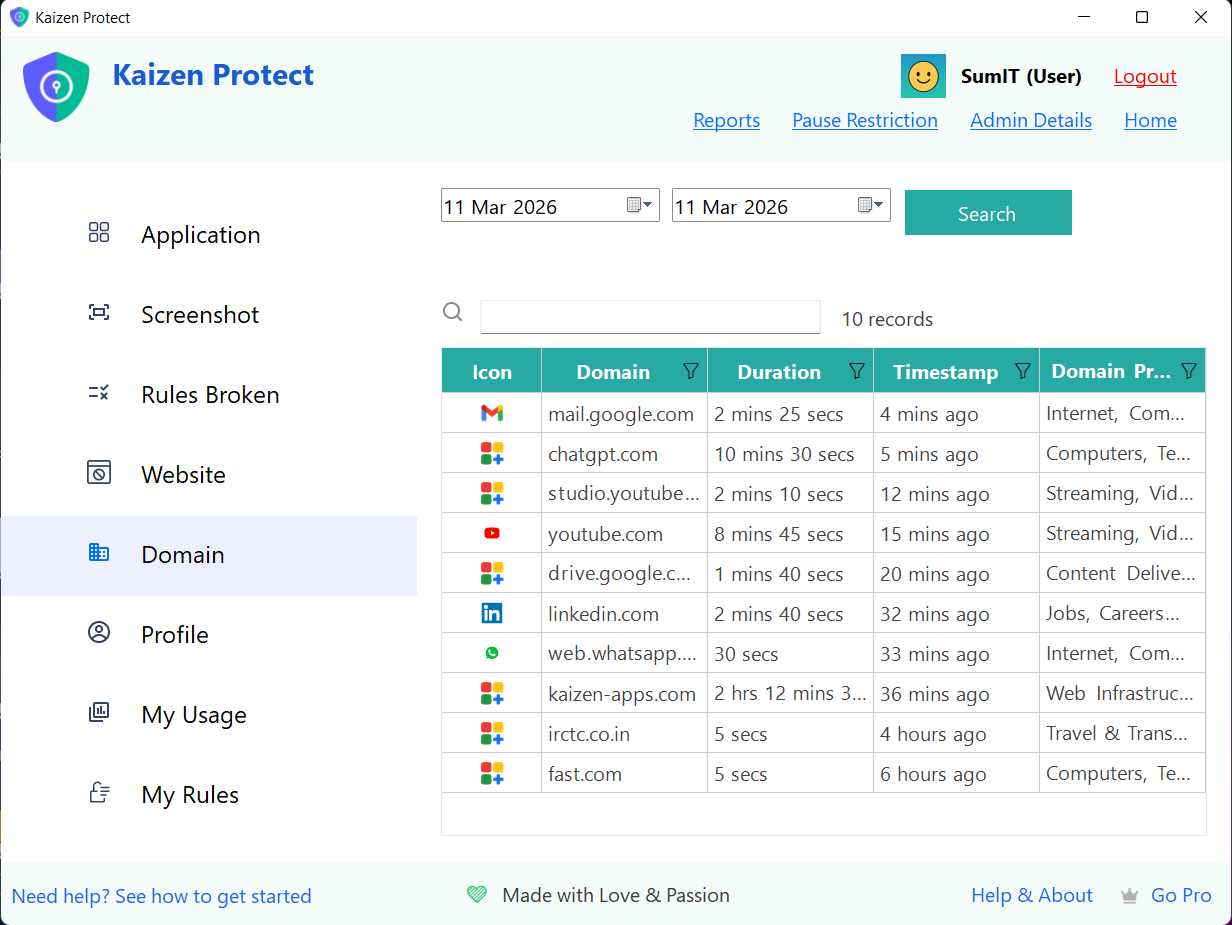Navigate to Home in the top menu
The width and height of the screenshot is (1232, 925).
[1150, 120]
